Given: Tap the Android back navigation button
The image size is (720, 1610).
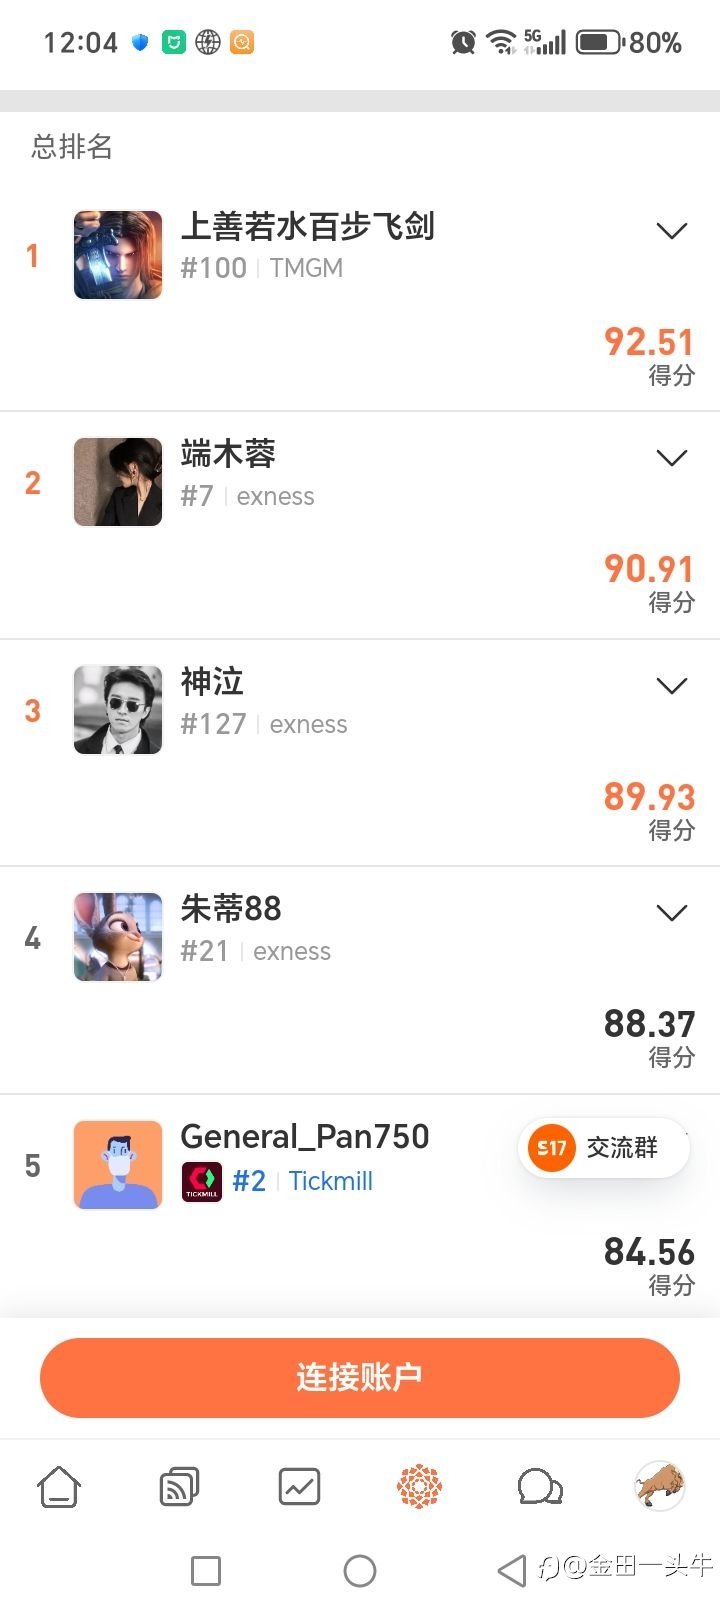Looking at the screenshot, I should (512, 1570).
